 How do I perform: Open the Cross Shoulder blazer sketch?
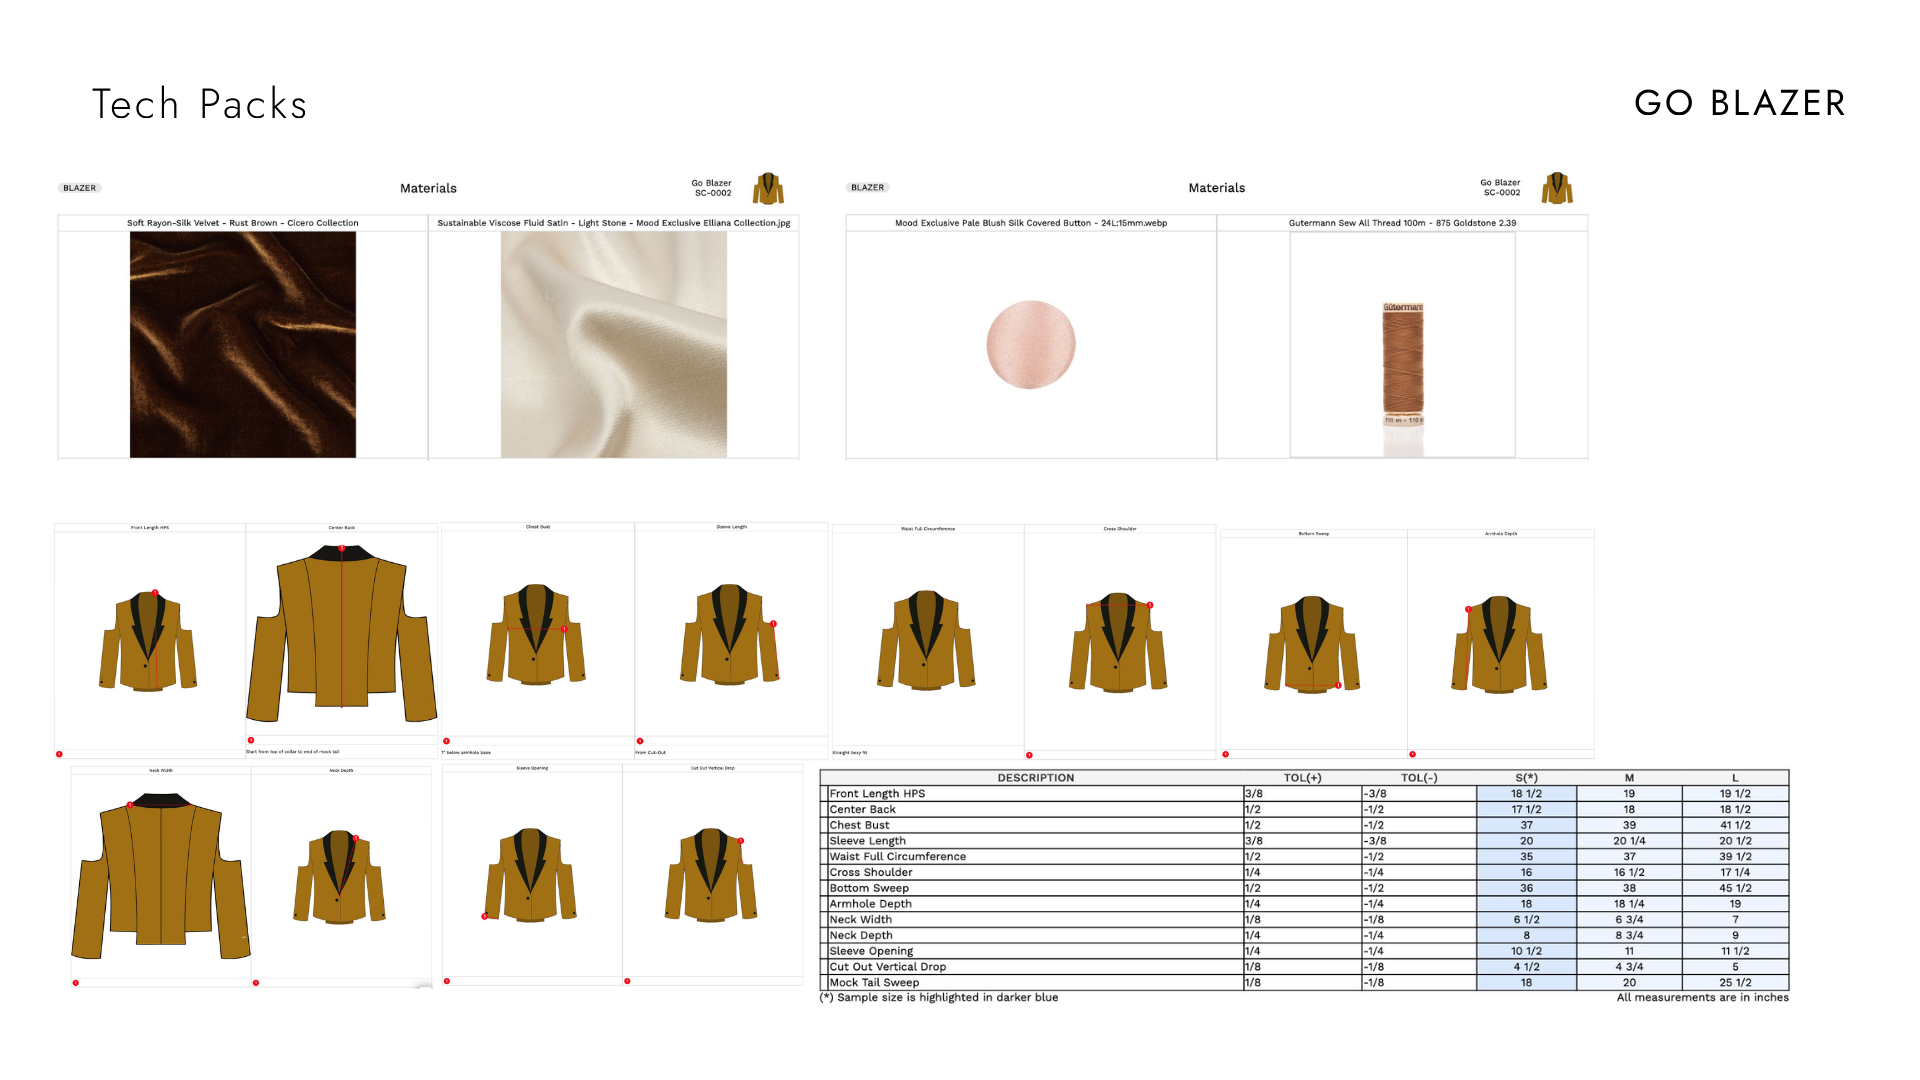click(1118, 643)
